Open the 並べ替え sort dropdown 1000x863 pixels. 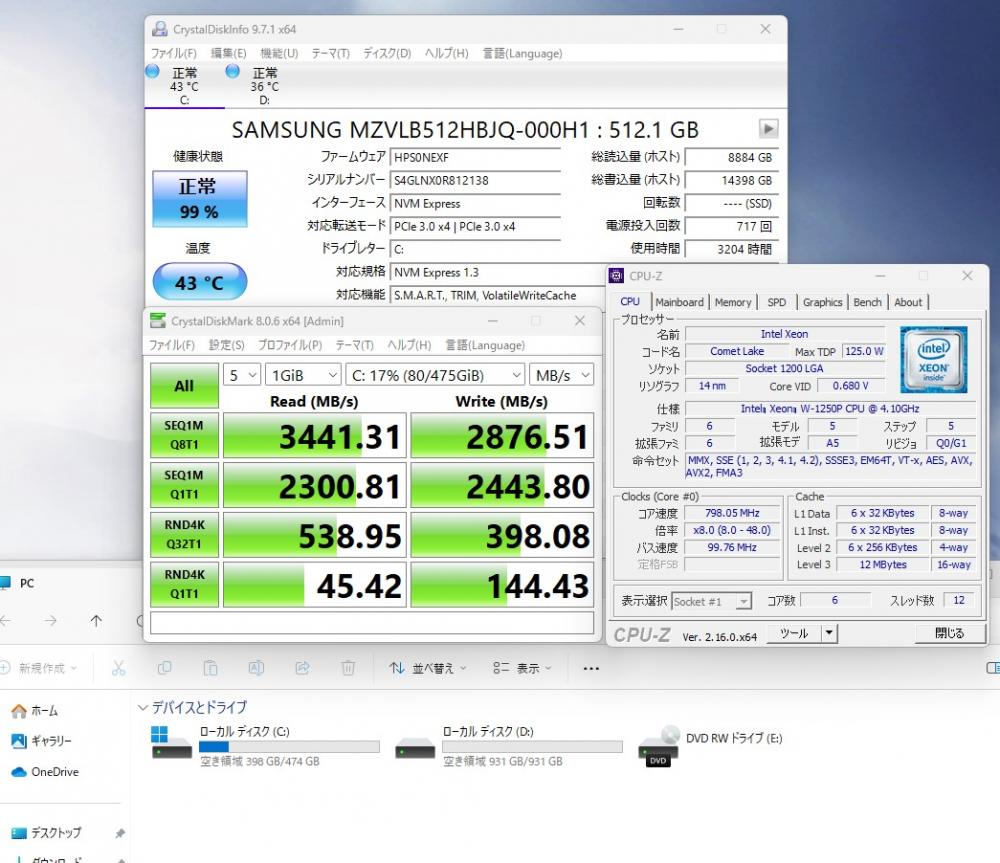coord(428,668)
